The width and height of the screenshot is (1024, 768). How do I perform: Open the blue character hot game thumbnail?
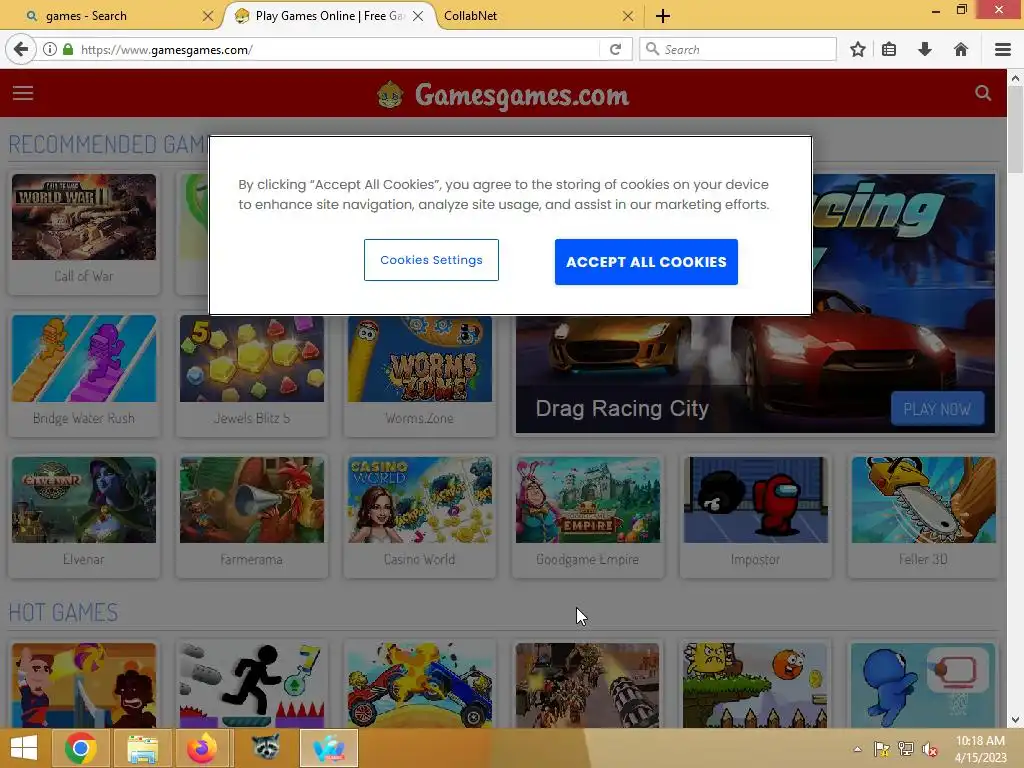923,684
